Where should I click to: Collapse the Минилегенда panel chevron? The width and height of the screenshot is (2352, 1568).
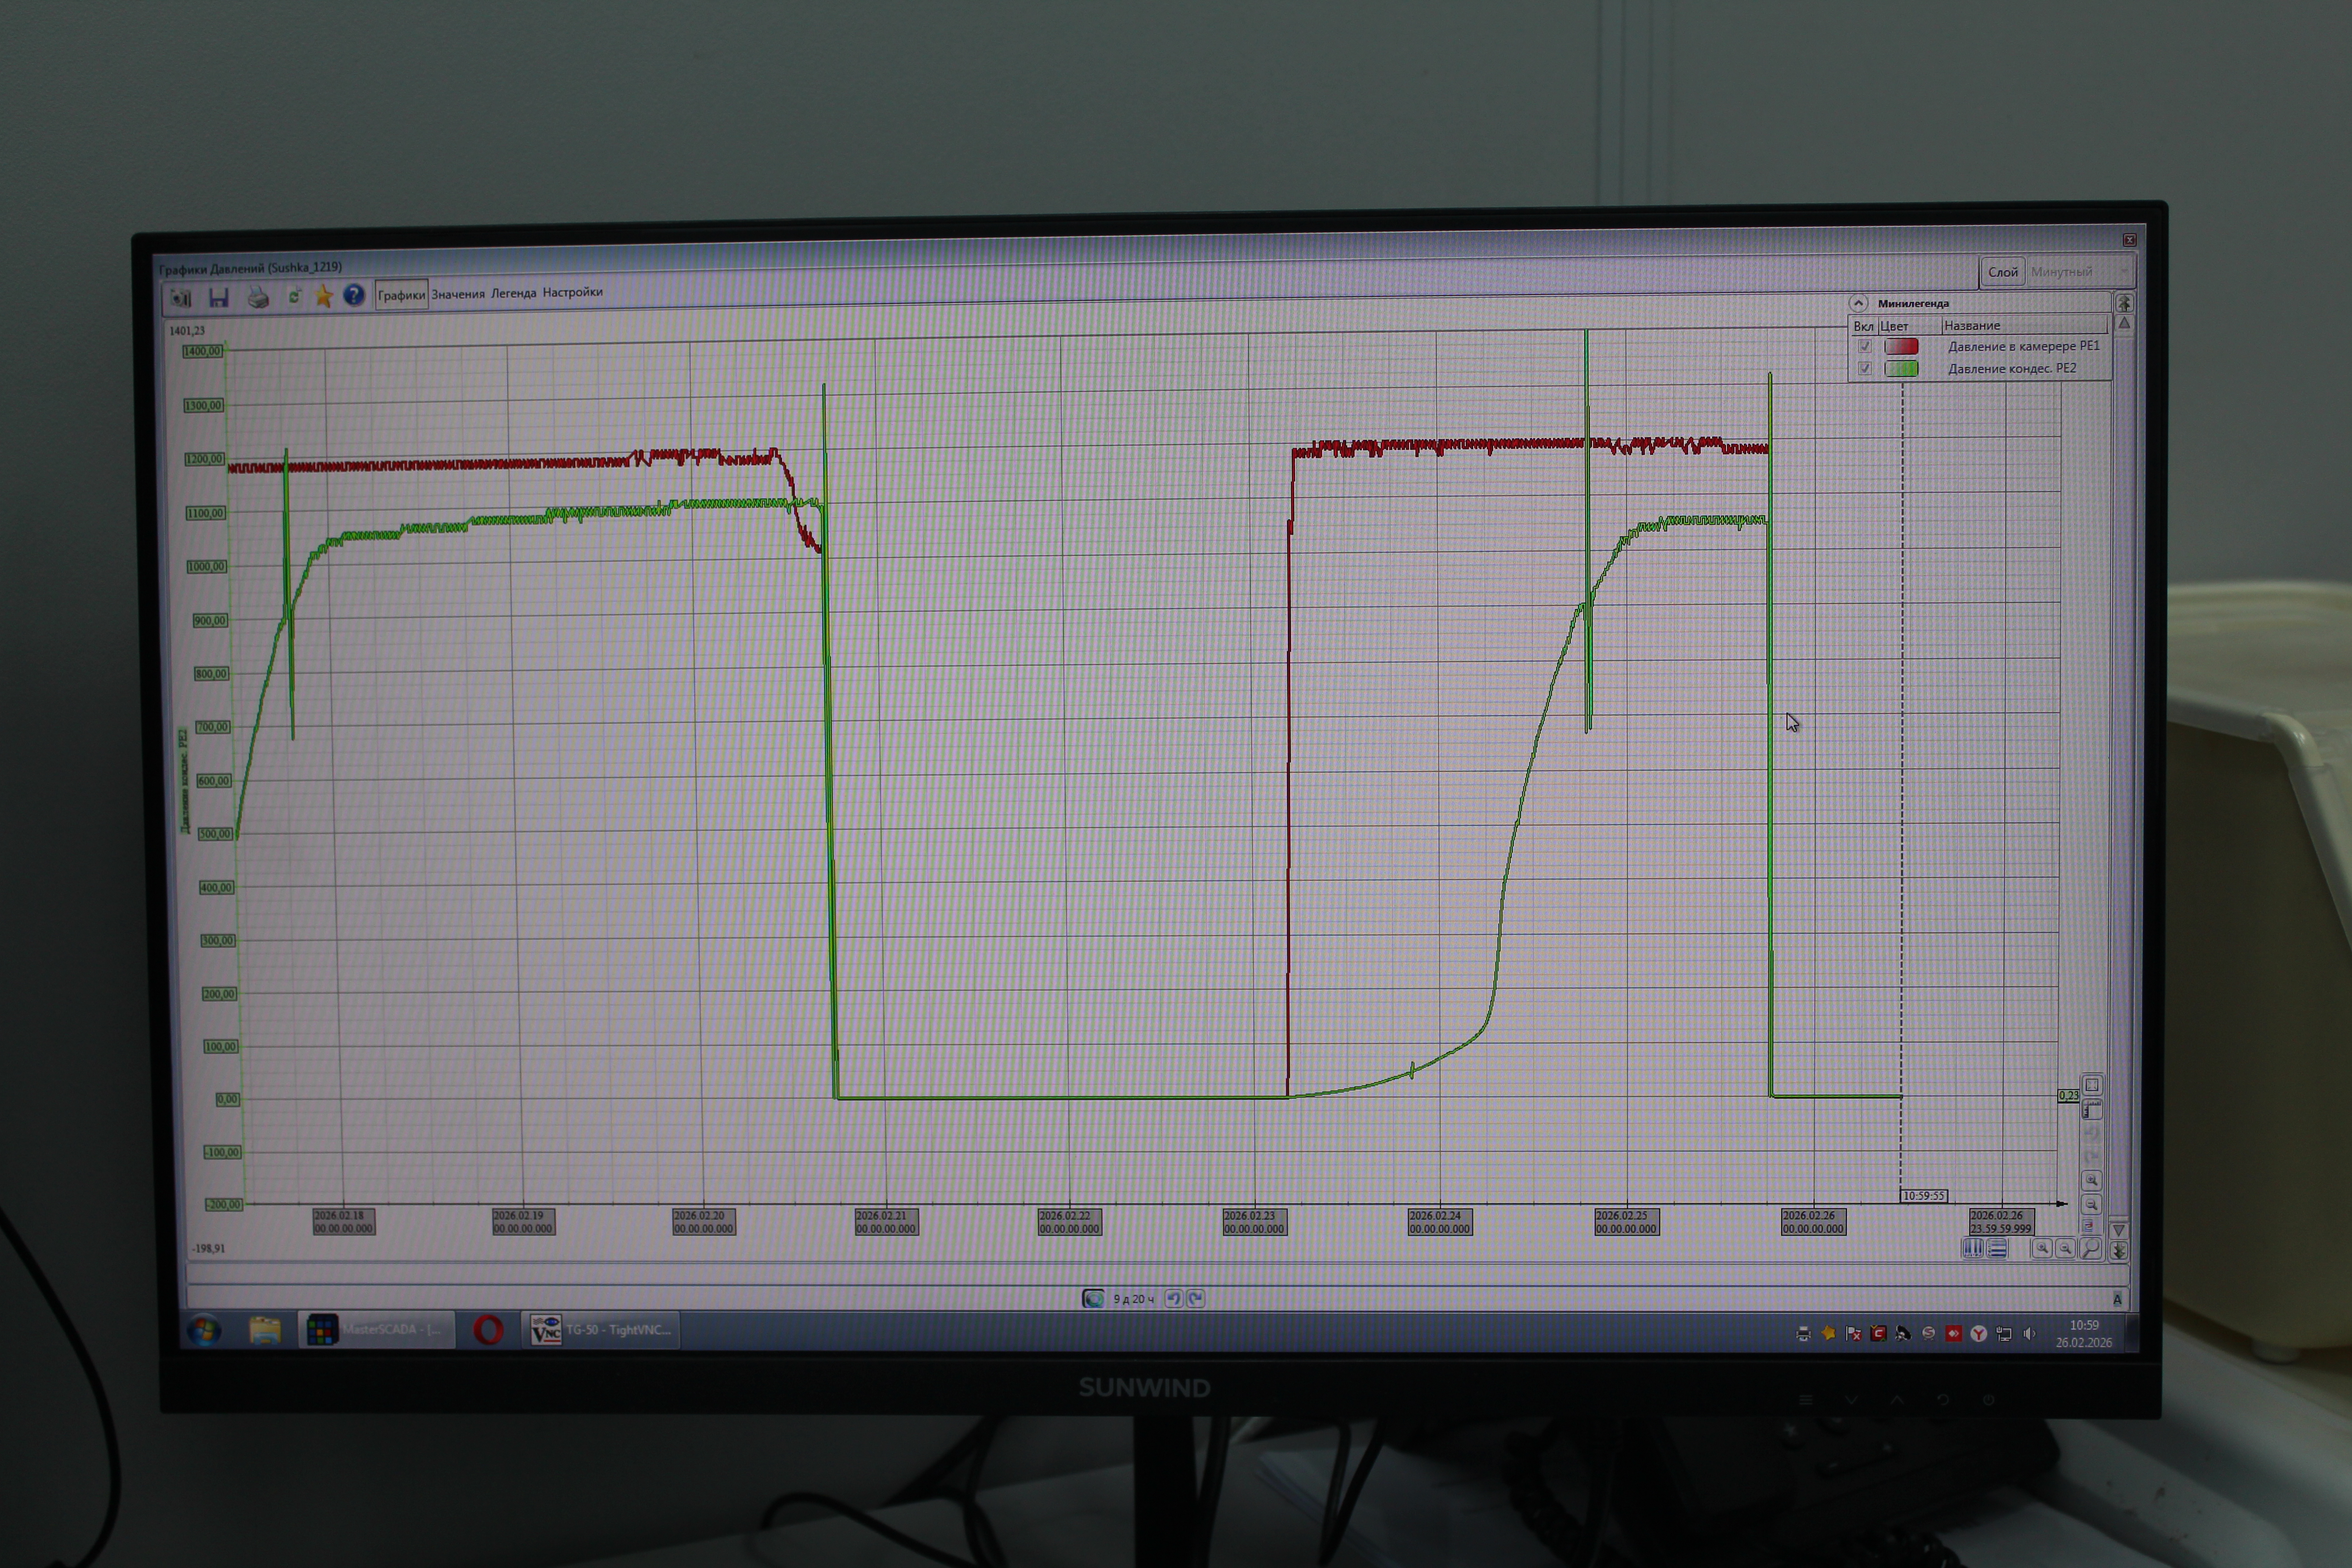[x=1858, y=303]
